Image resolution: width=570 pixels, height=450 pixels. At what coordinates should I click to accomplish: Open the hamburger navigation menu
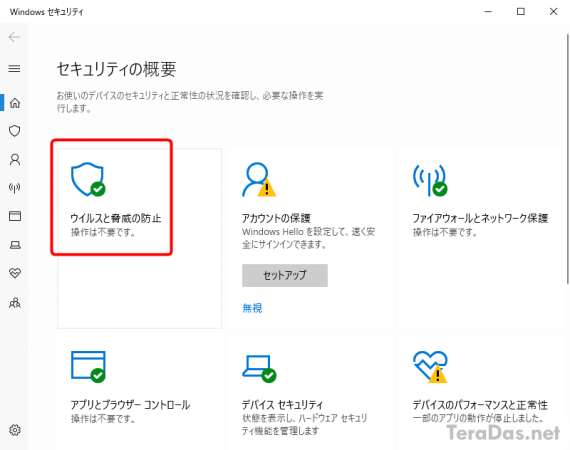coord(14,68)
